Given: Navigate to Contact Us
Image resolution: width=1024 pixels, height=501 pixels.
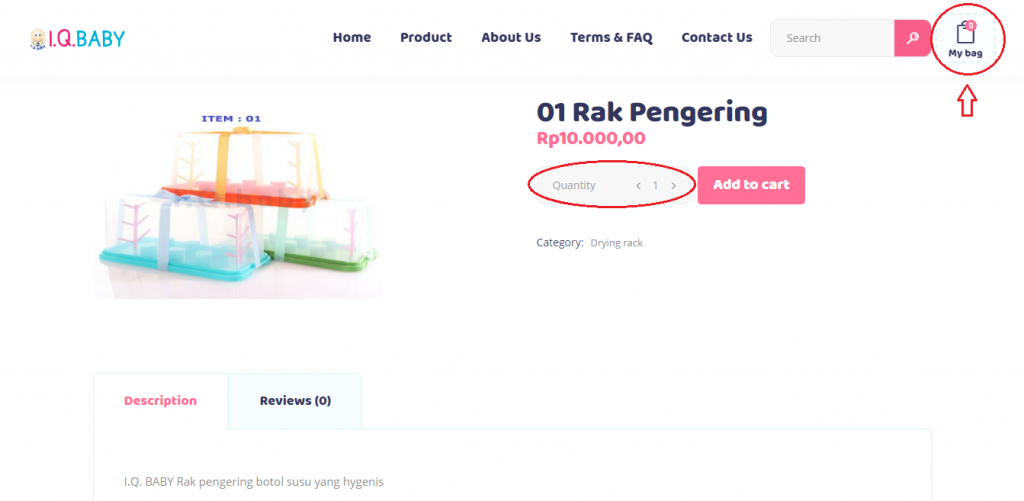Looking at the screenshot, I should pyautogui.click(x=717, y=38).
